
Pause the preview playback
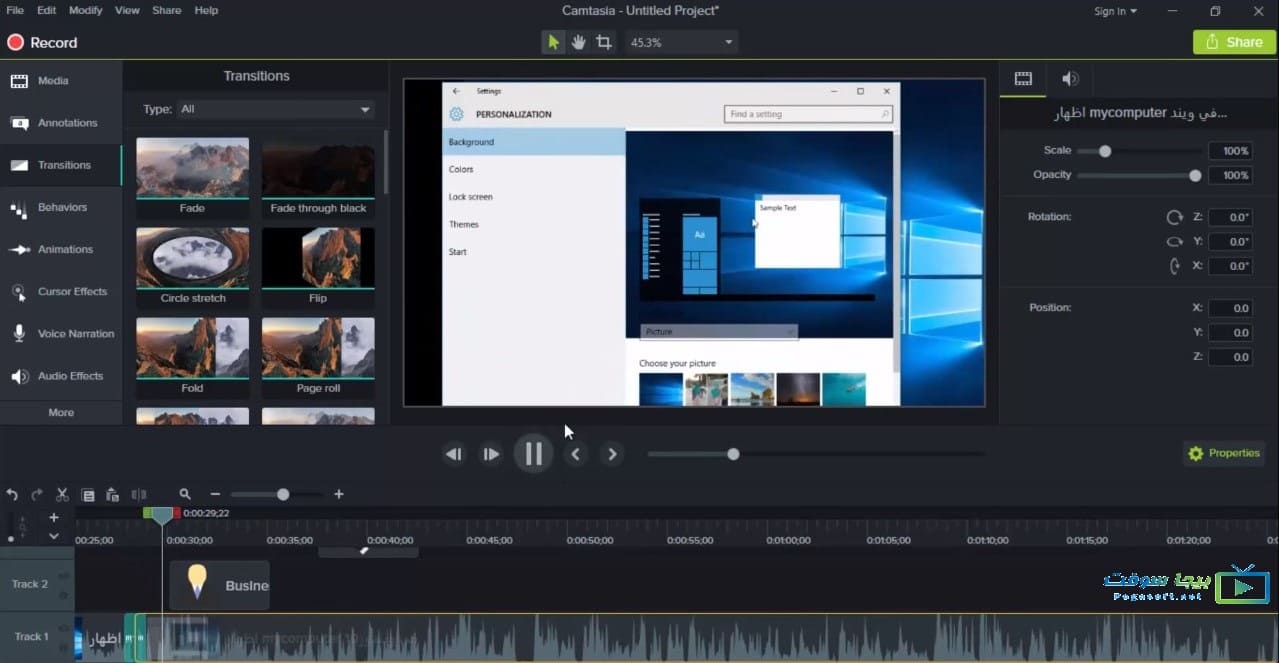point(533,454)
